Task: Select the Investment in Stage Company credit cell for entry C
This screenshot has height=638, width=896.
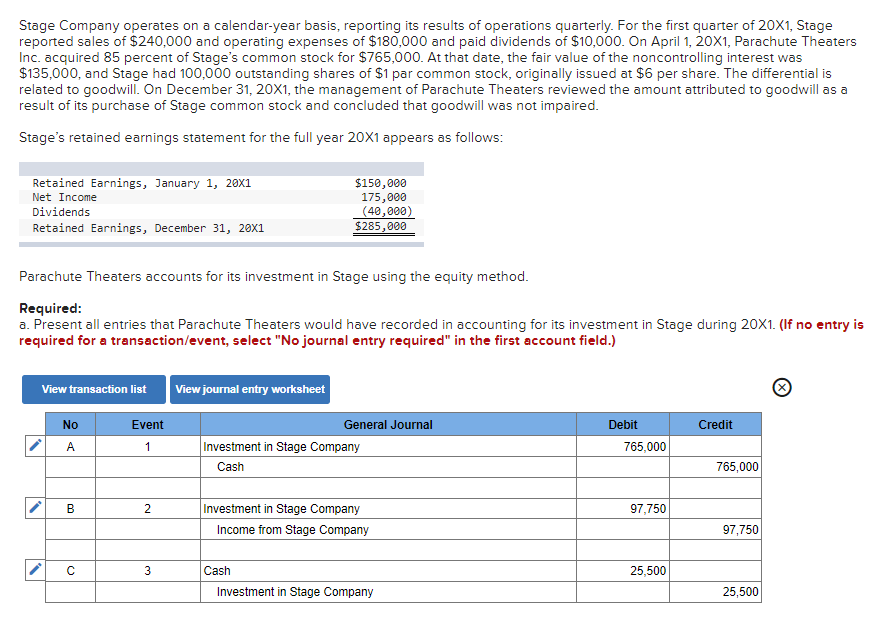Action: [388, 592]
